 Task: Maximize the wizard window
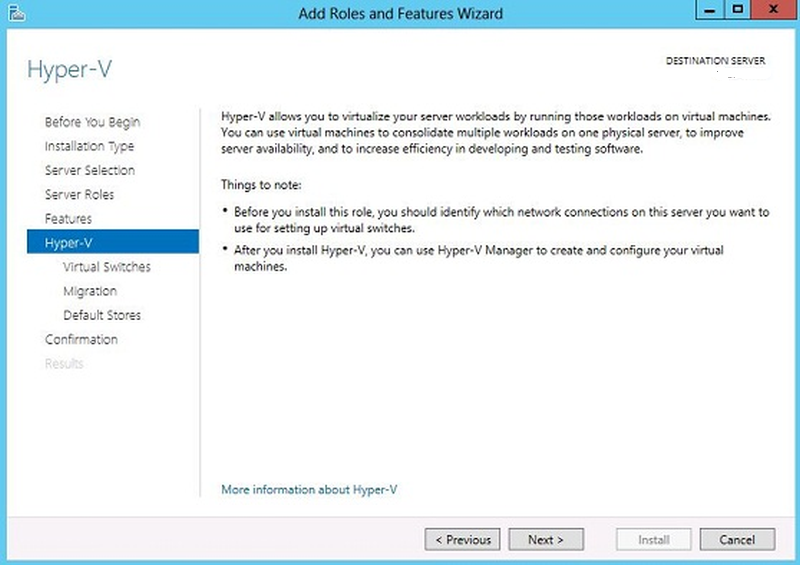point(737,10)
